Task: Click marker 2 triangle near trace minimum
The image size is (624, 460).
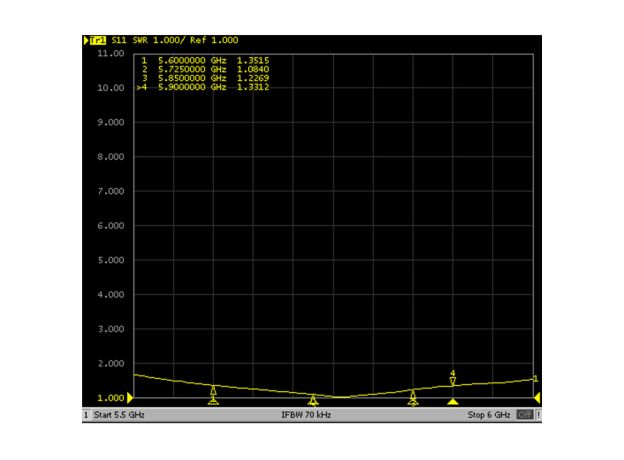Action: pos(313,399)
